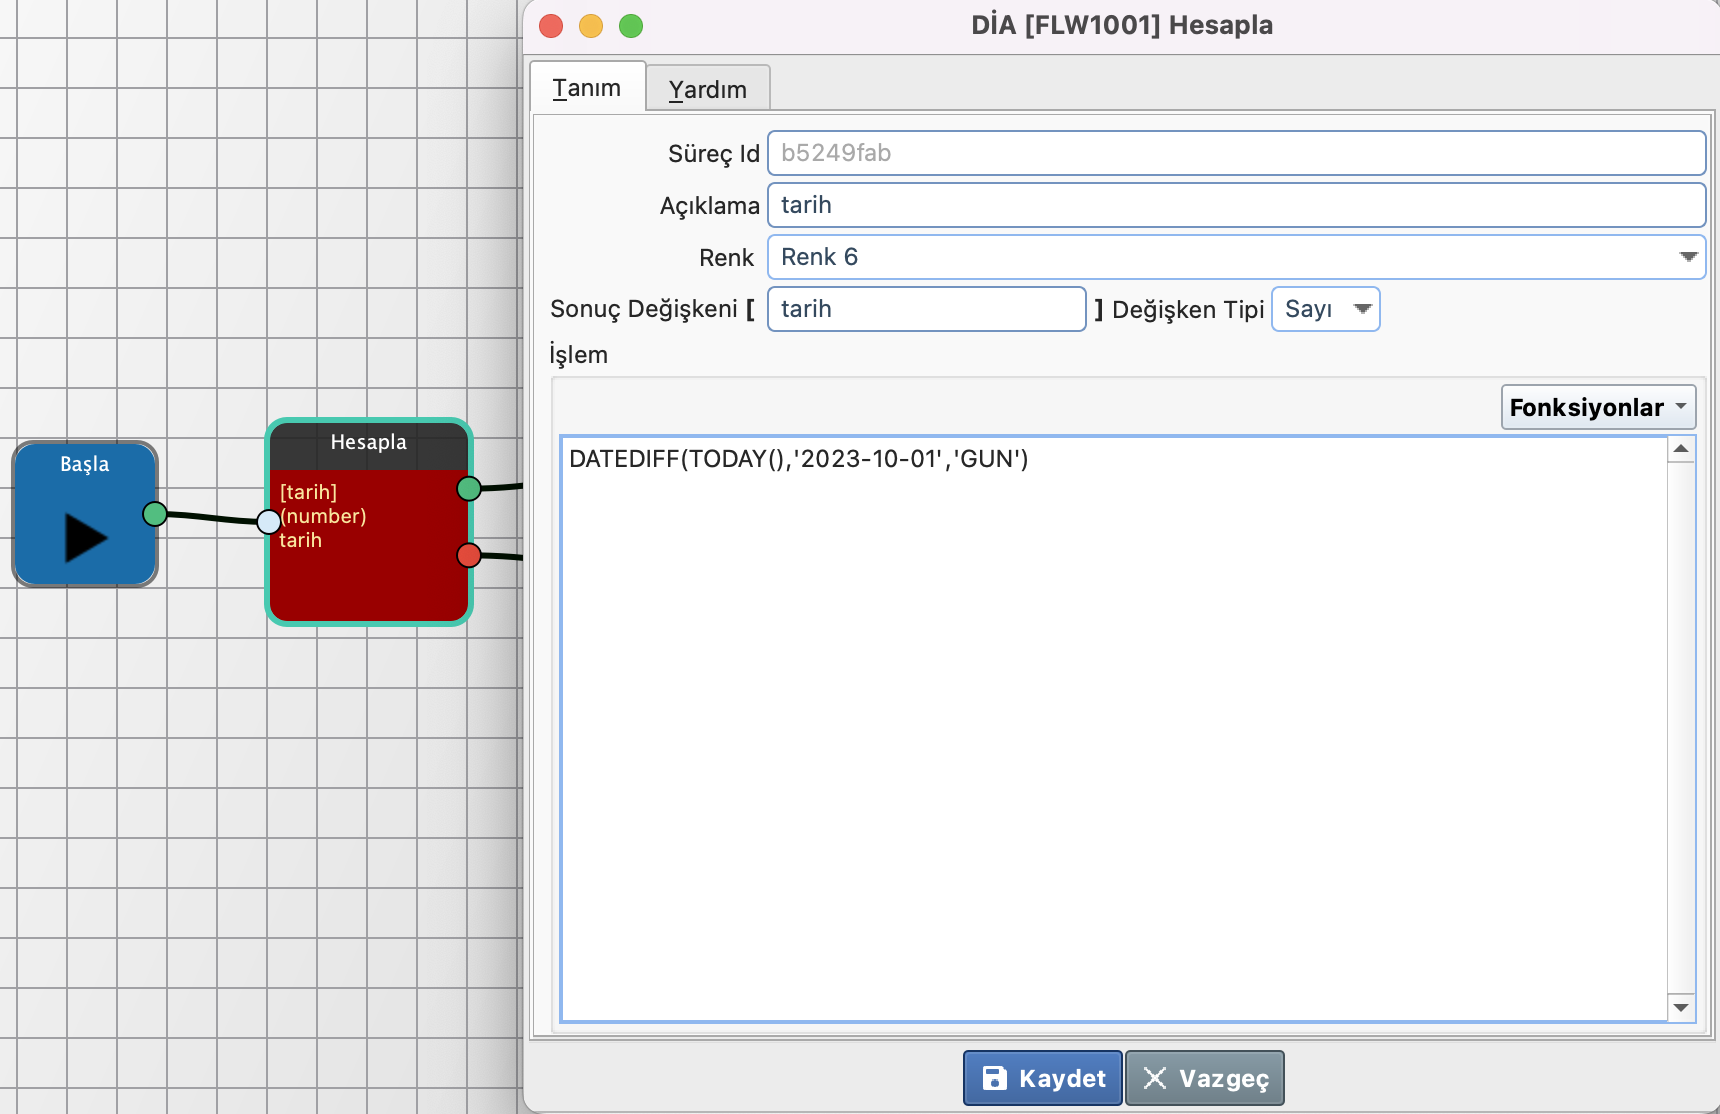
Task: Select the Hesapla node header
Action: coord(368,443)
